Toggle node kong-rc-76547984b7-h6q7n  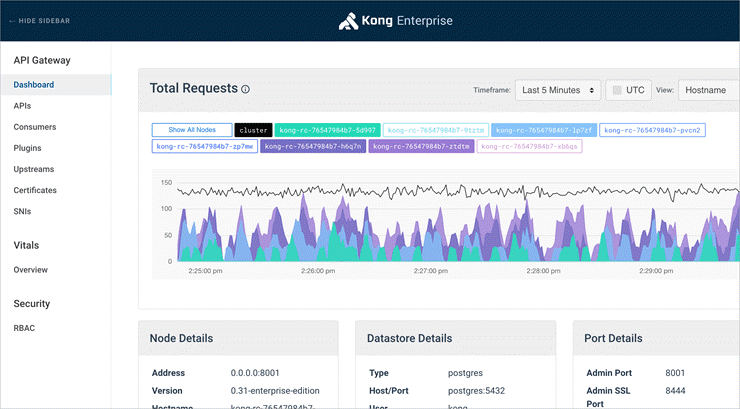coord(313,146)
